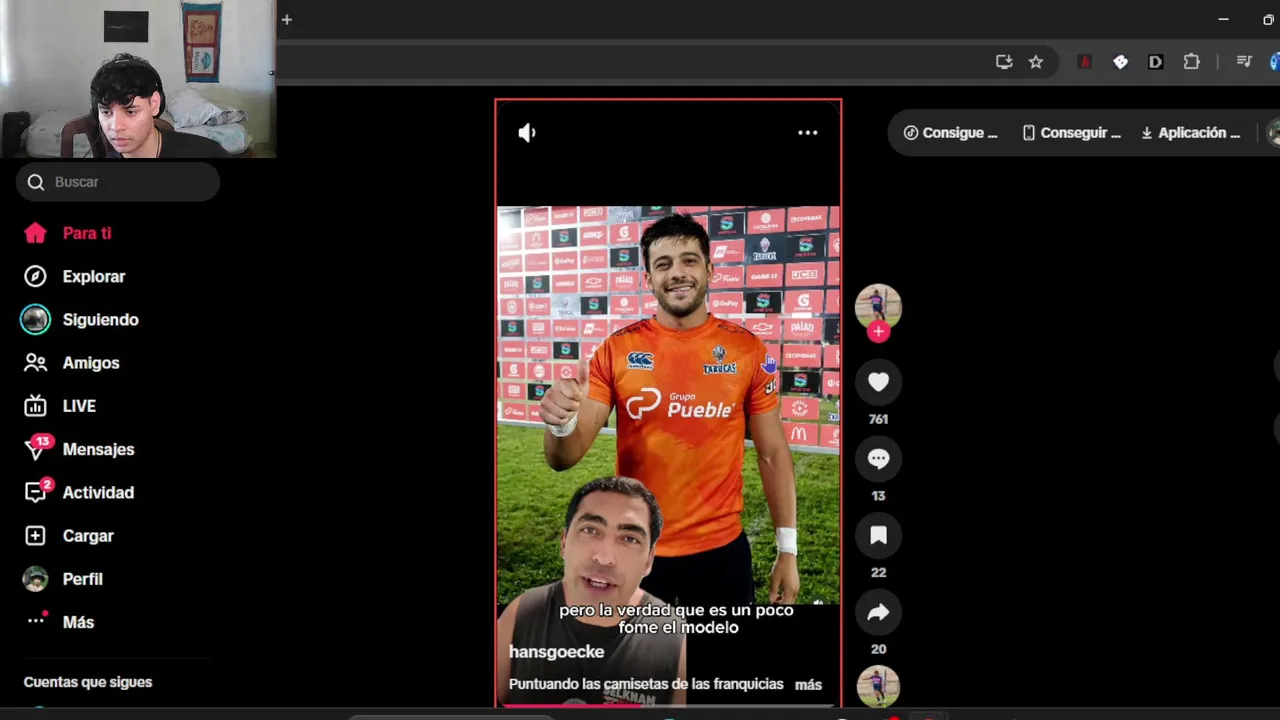Open the sound avatar below share count
Image resolution: width=1280 pixels, height=720 pixels.
[x=878, y=686]
